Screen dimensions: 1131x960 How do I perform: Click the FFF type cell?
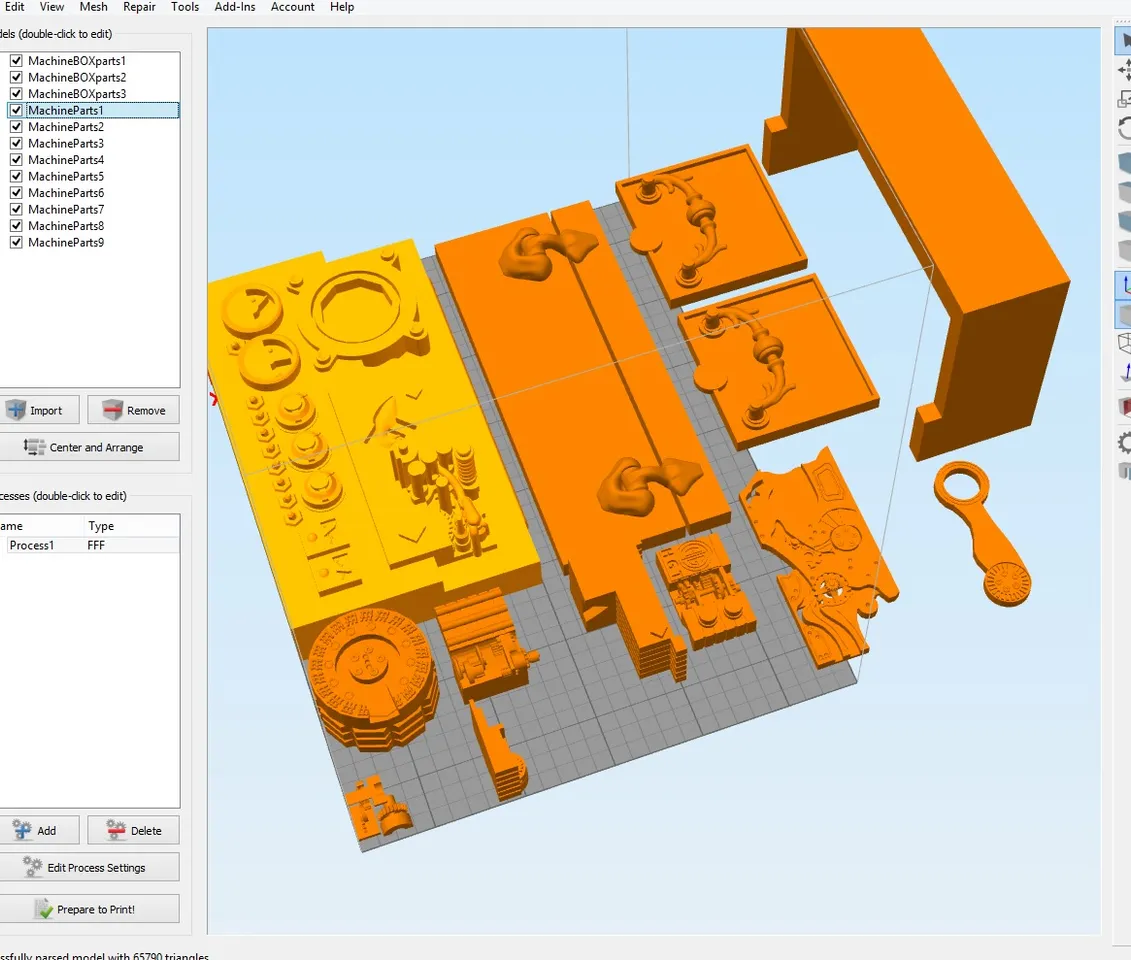point(96,545)
